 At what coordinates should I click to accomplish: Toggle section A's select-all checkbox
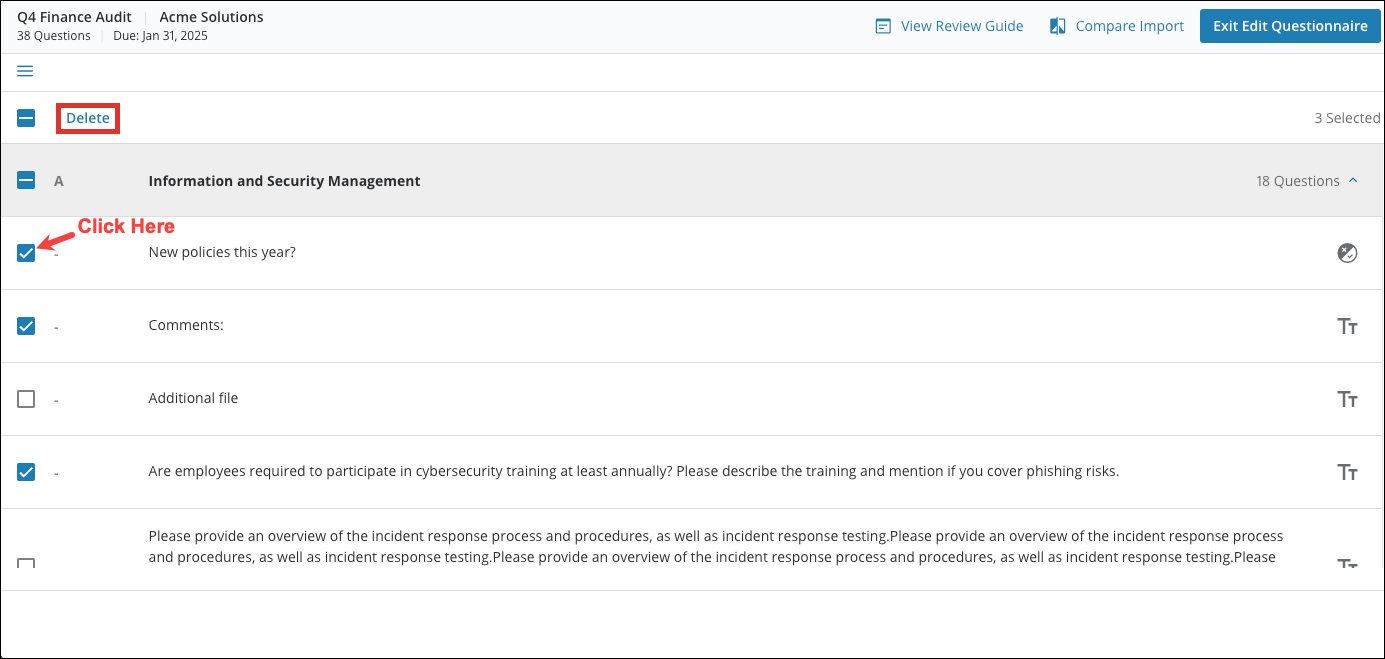(25, 180)
